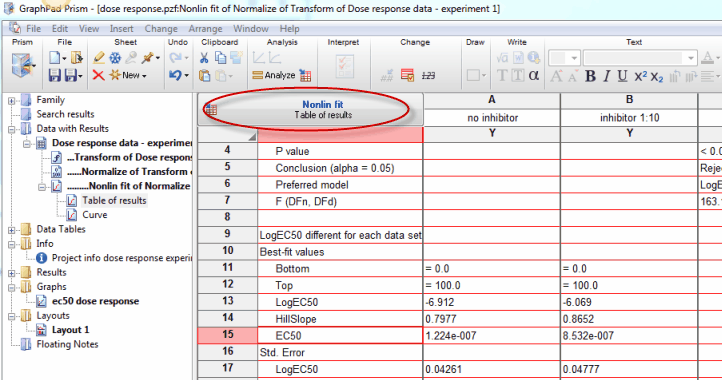This screenshot has width=722, height=380.
Task: Expand the Family folder
Action: (12, 100)
